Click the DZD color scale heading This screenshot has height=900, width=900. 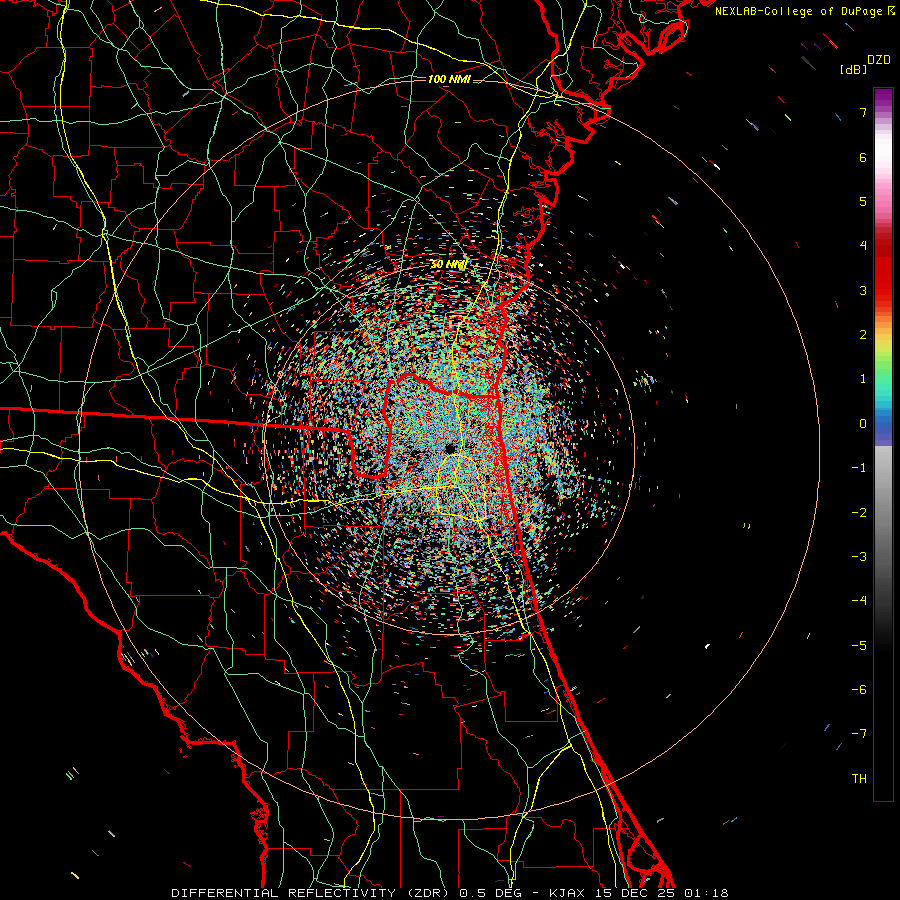pos(879,60)
